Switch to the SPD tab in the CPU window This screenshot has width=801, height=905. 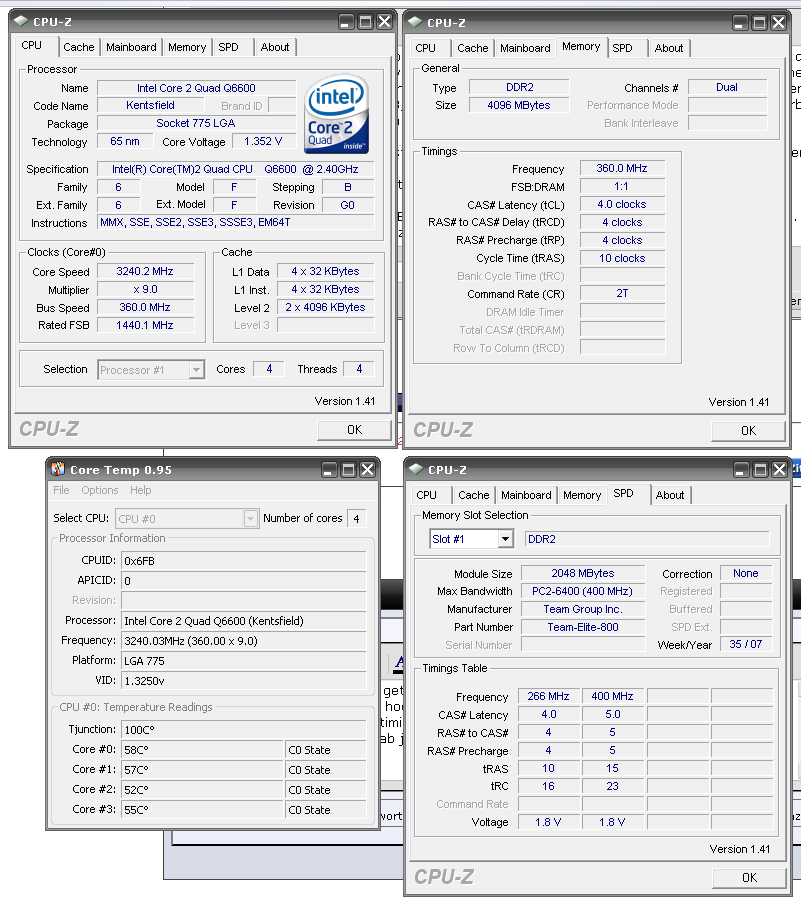click(x=229, y=47)
